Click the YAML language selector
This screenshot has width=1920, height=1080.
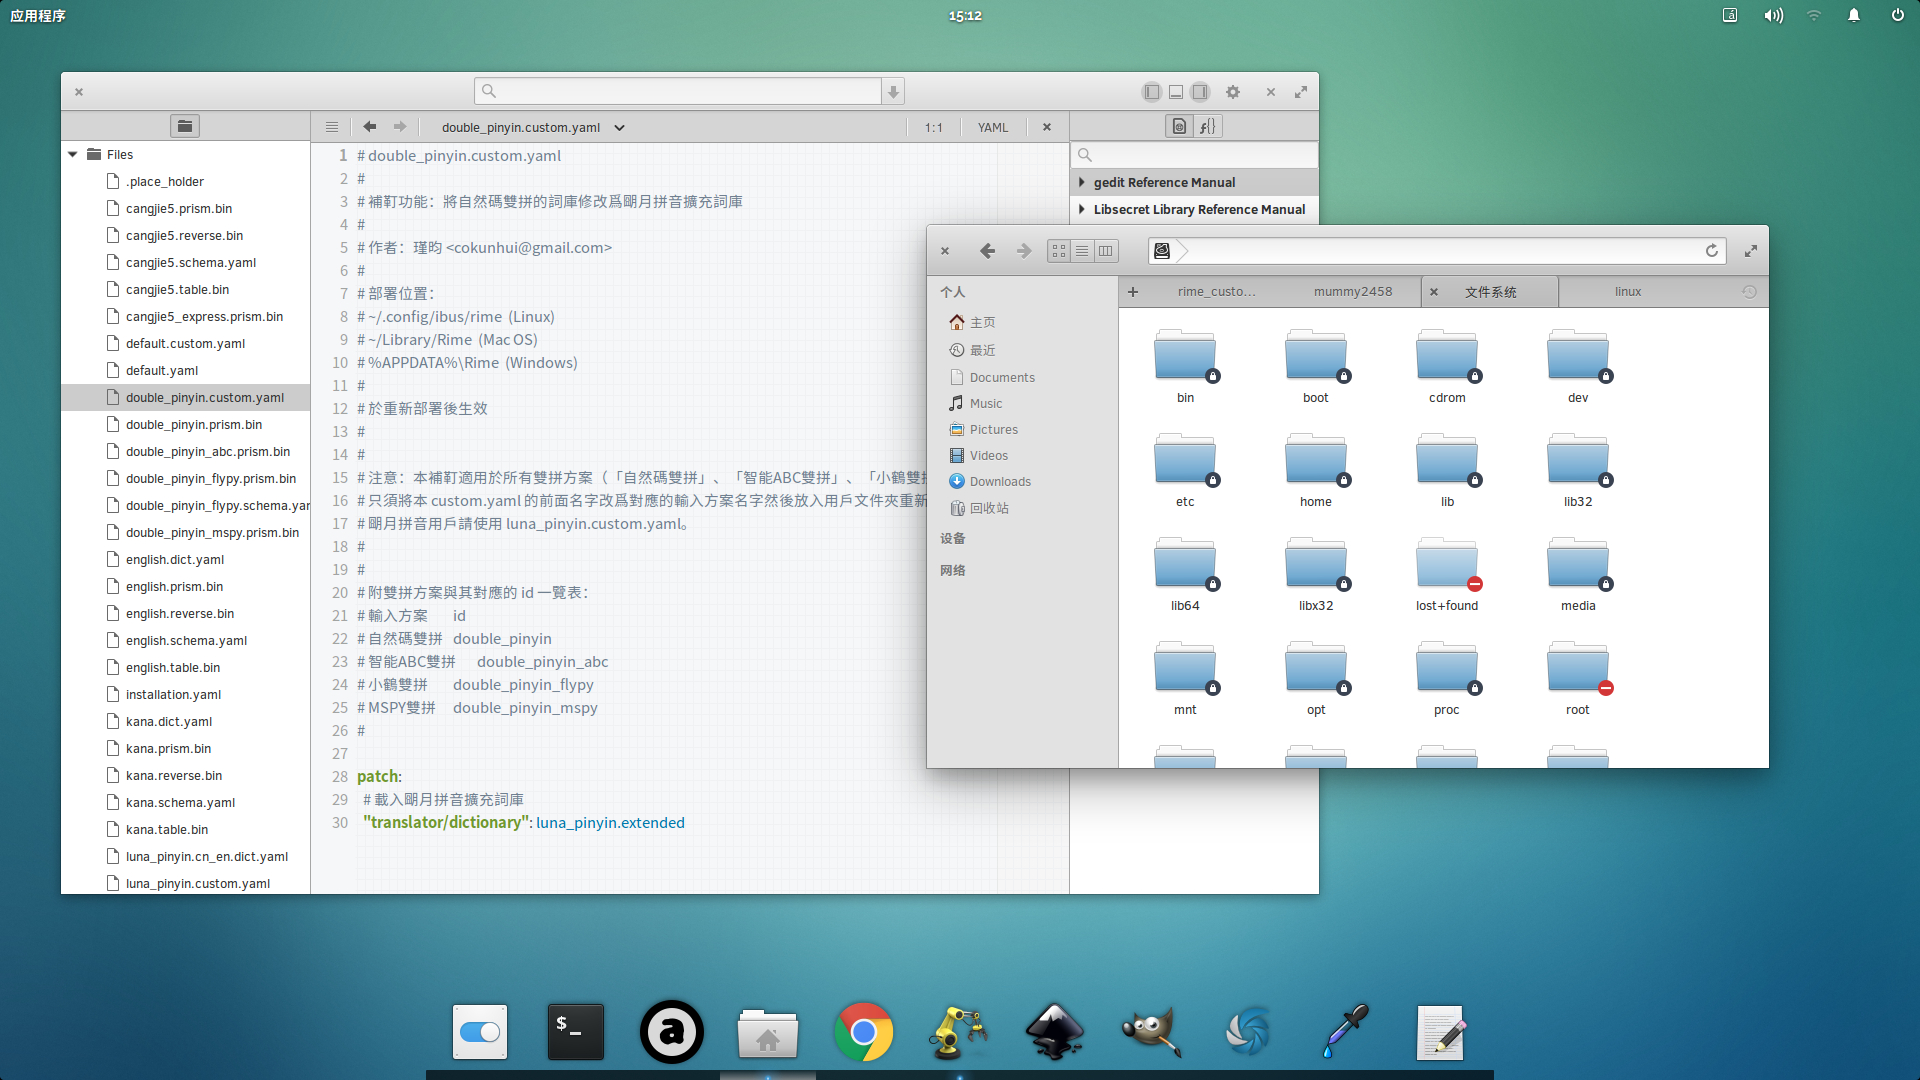click(992, 128)
